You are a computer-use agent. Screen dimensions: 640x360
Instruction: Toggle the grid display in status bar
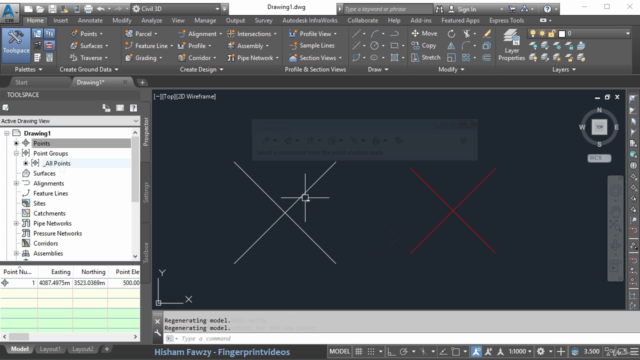click(x=358, y=351)
